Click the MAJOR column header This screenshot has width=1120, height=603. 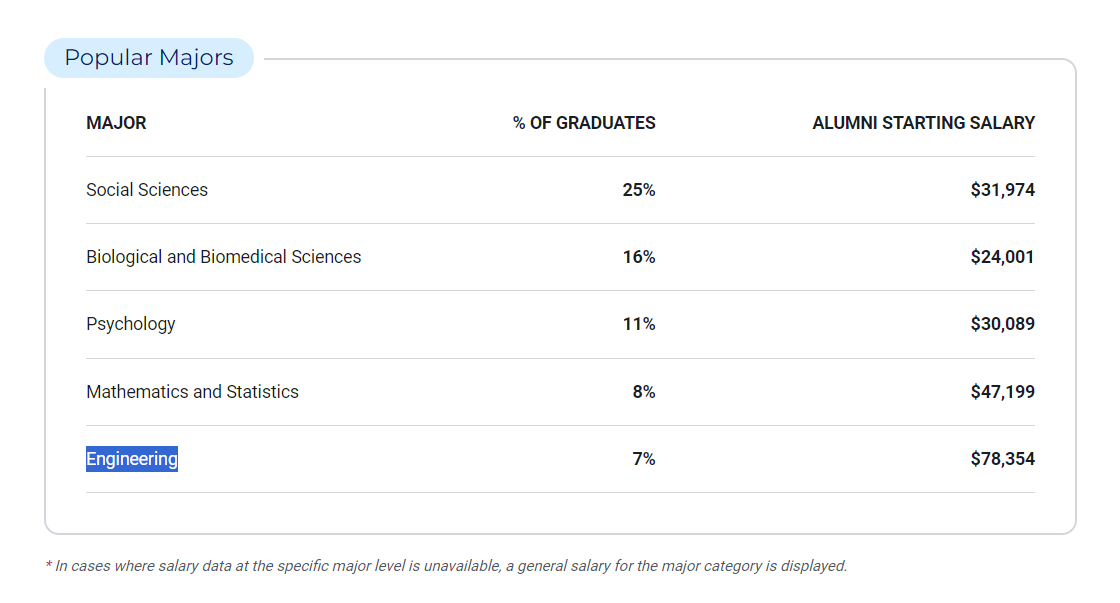116,123
